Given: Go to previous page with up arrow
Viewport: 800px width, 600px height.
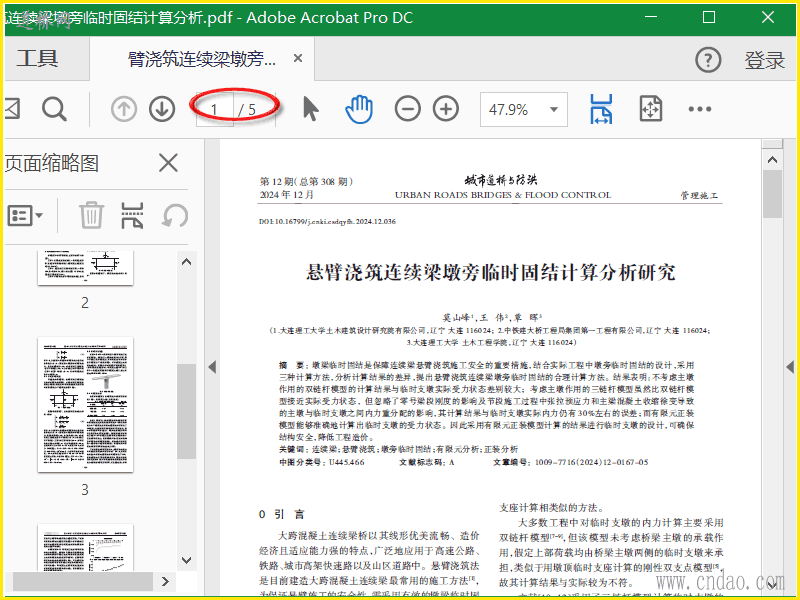Looking at the screenshot, I should tap(124, 109).
